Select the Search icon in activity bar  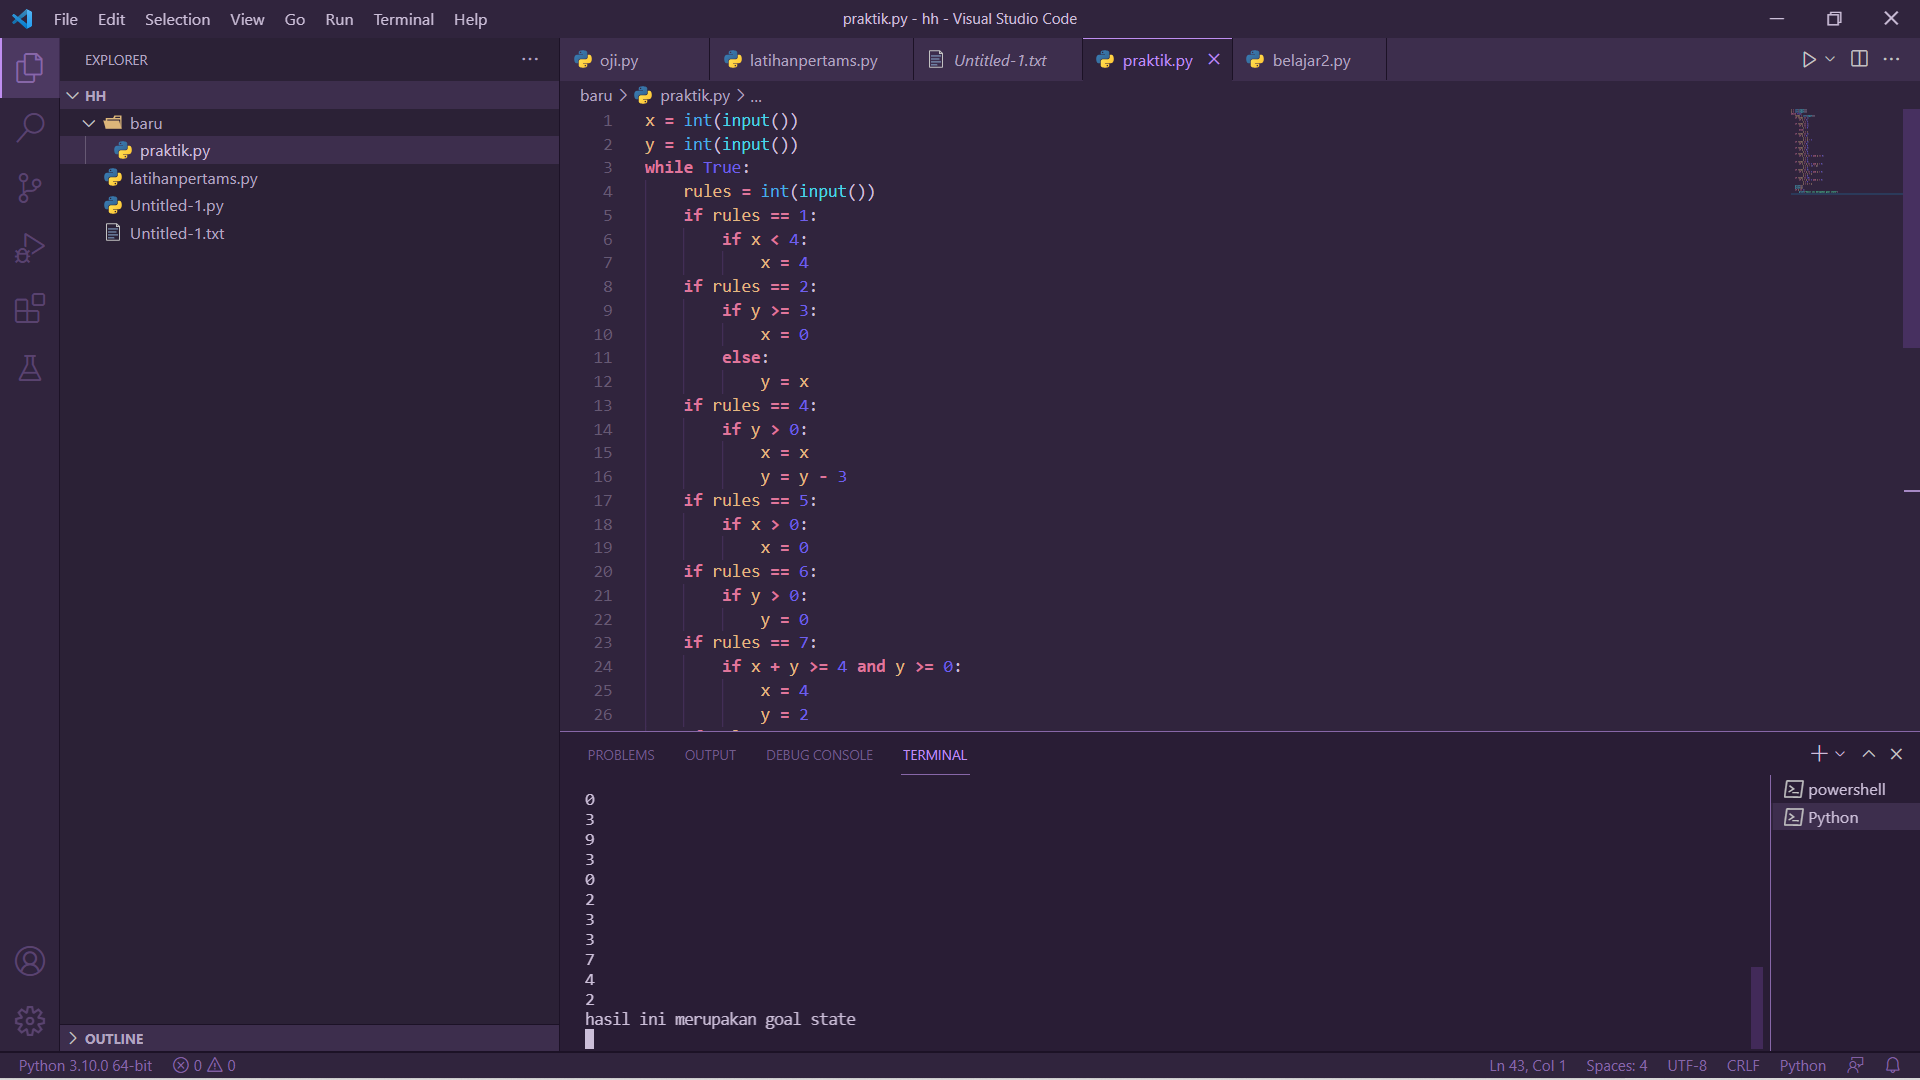pos(30,128)
